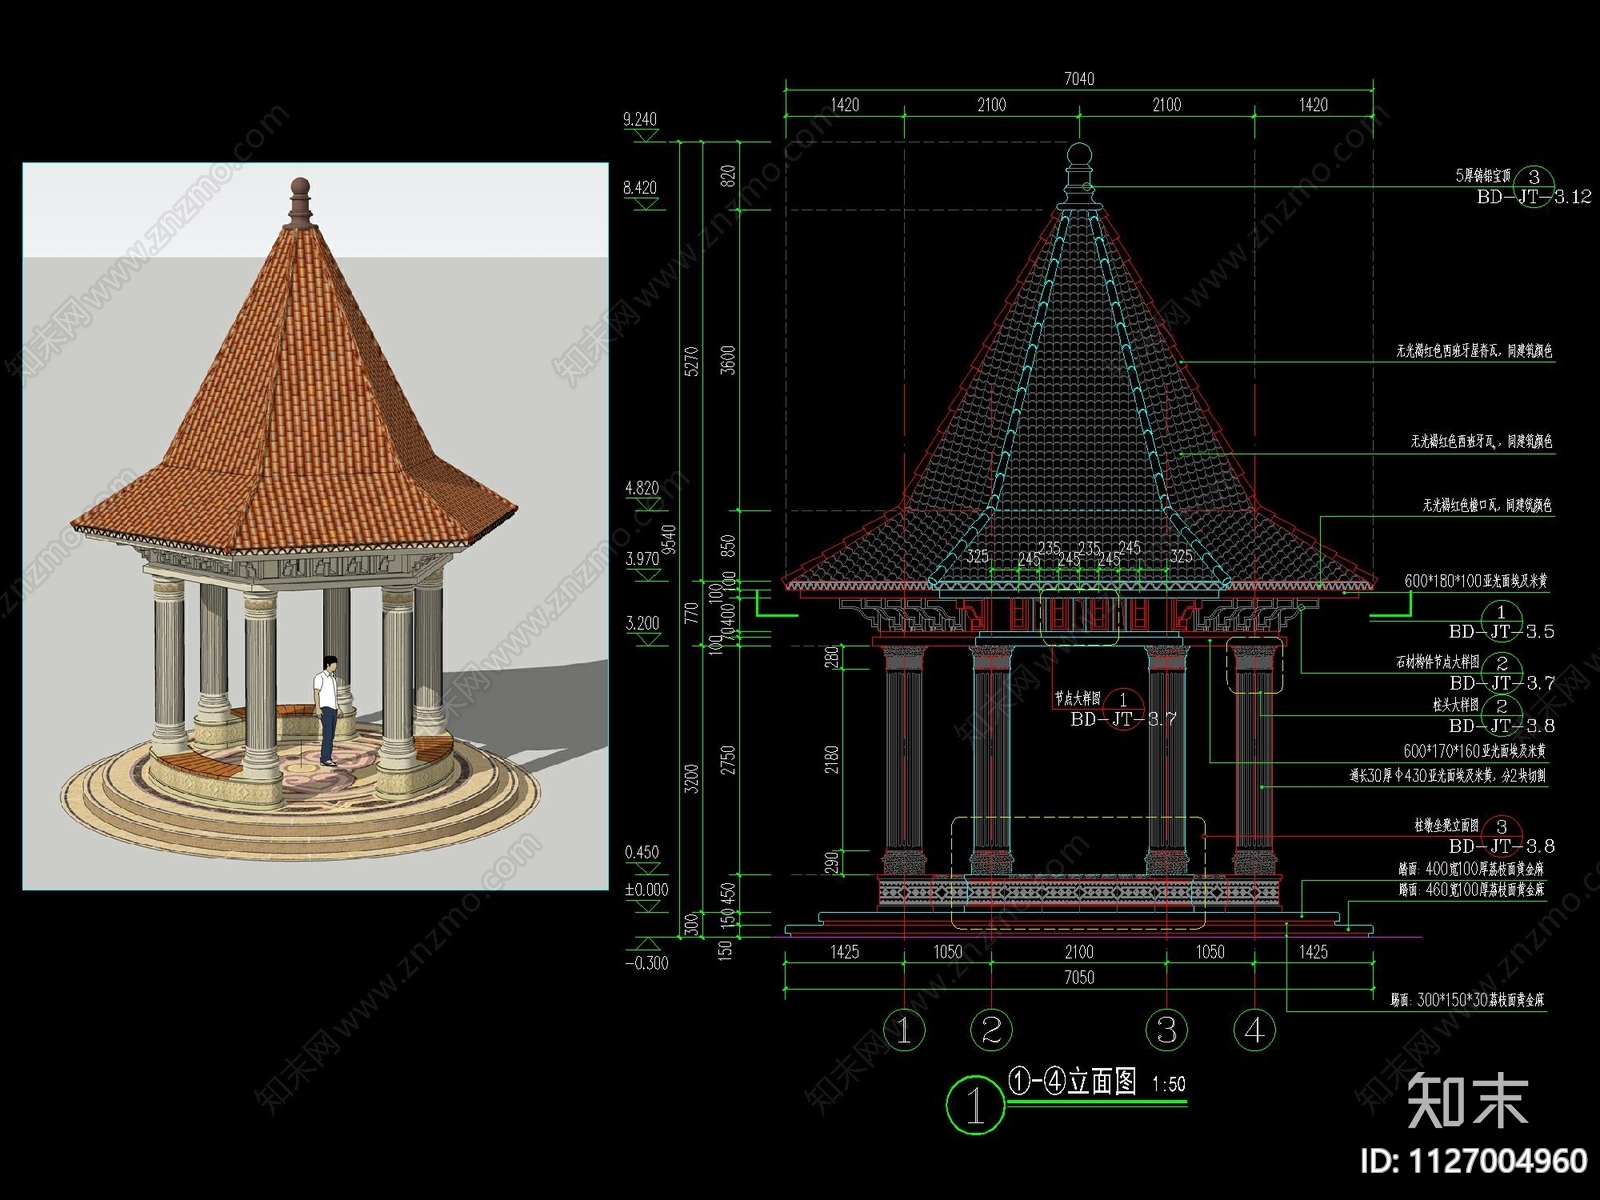Image resolution: width=1600 pixels, height=1200 pixels.
Task: Click the large title bubble 1
Action: click(975, 1105)
